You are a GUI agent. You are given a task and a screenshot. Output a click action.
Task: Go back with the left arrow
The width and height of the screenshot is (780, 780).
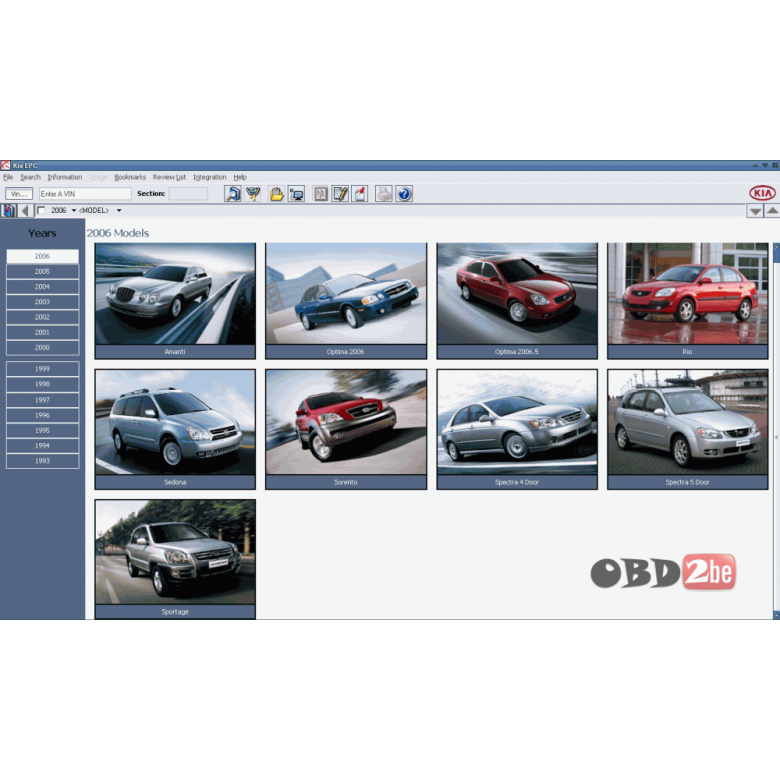click(25, 210)
